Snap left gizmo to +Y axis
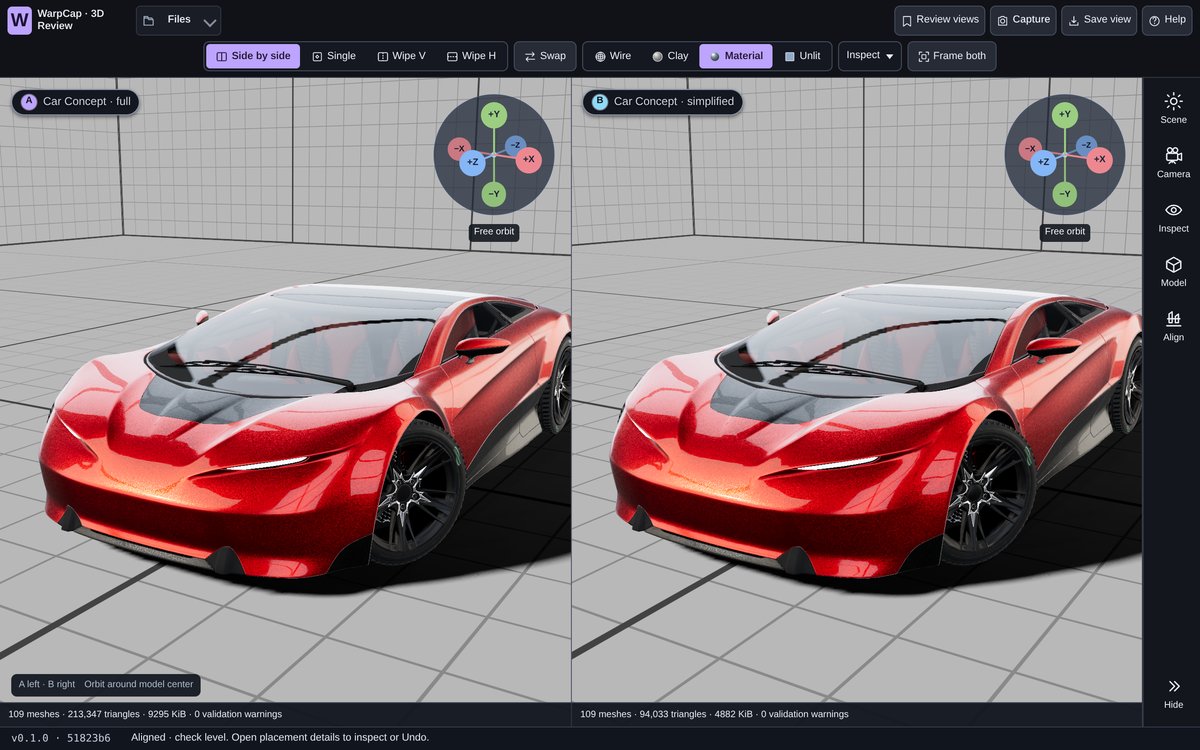This screenshot has height=750, width=1200. click(x=493, y=115)
